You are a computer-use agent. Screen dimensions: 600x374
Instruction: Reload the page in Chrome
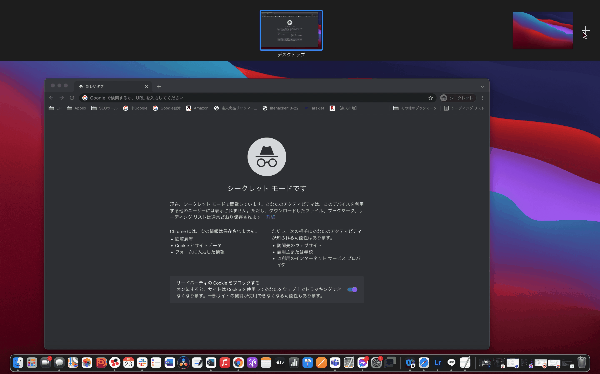click(x=72, y=98)
